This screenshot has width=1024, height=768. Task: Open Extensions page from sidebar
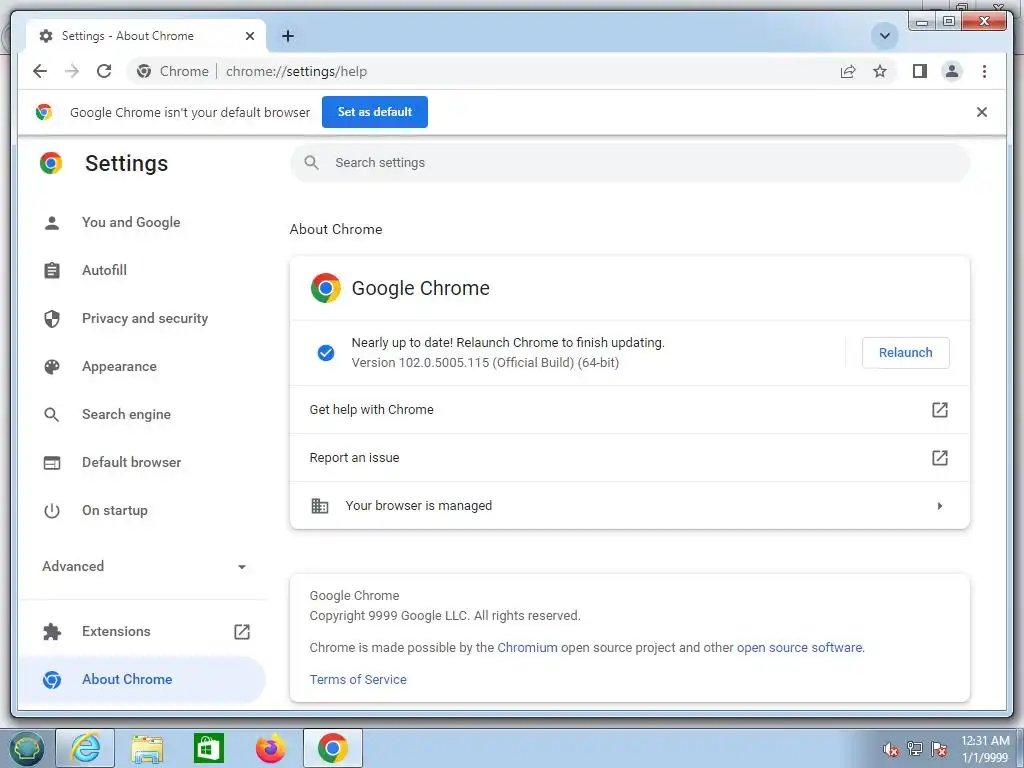pos(142,632)
